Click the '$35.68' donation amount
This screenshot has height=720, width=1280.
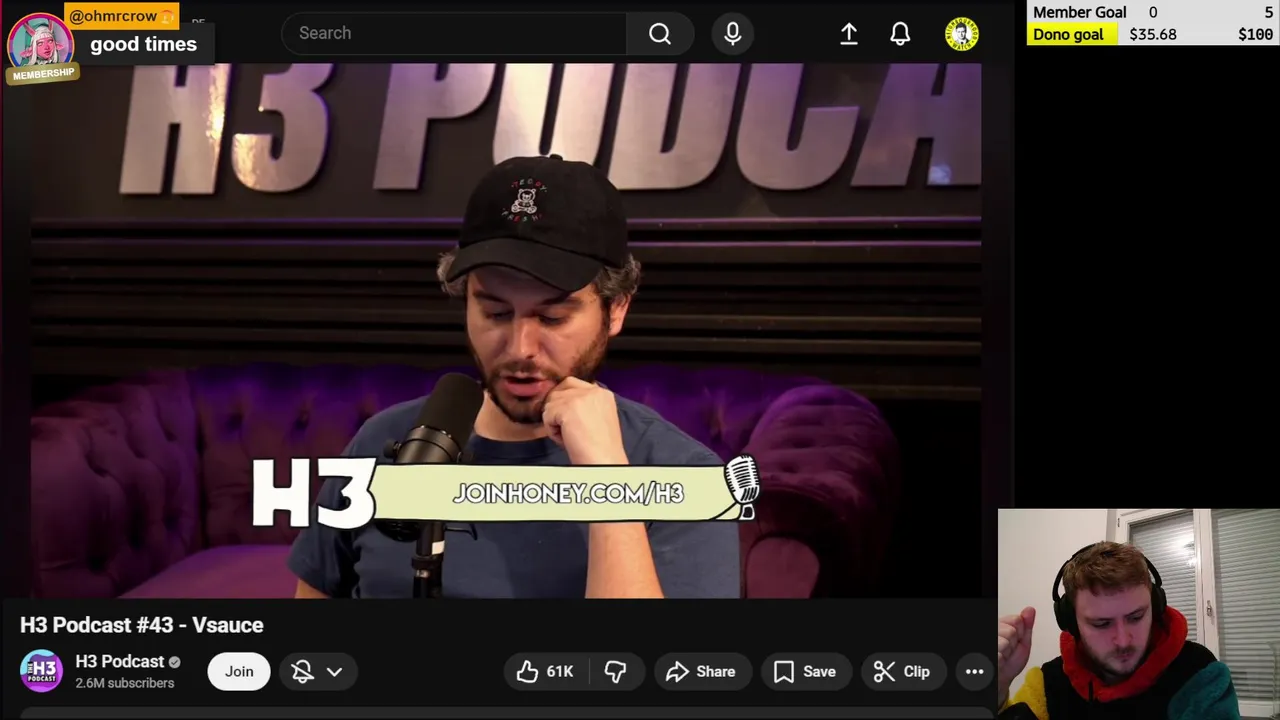coord(1153,34)
